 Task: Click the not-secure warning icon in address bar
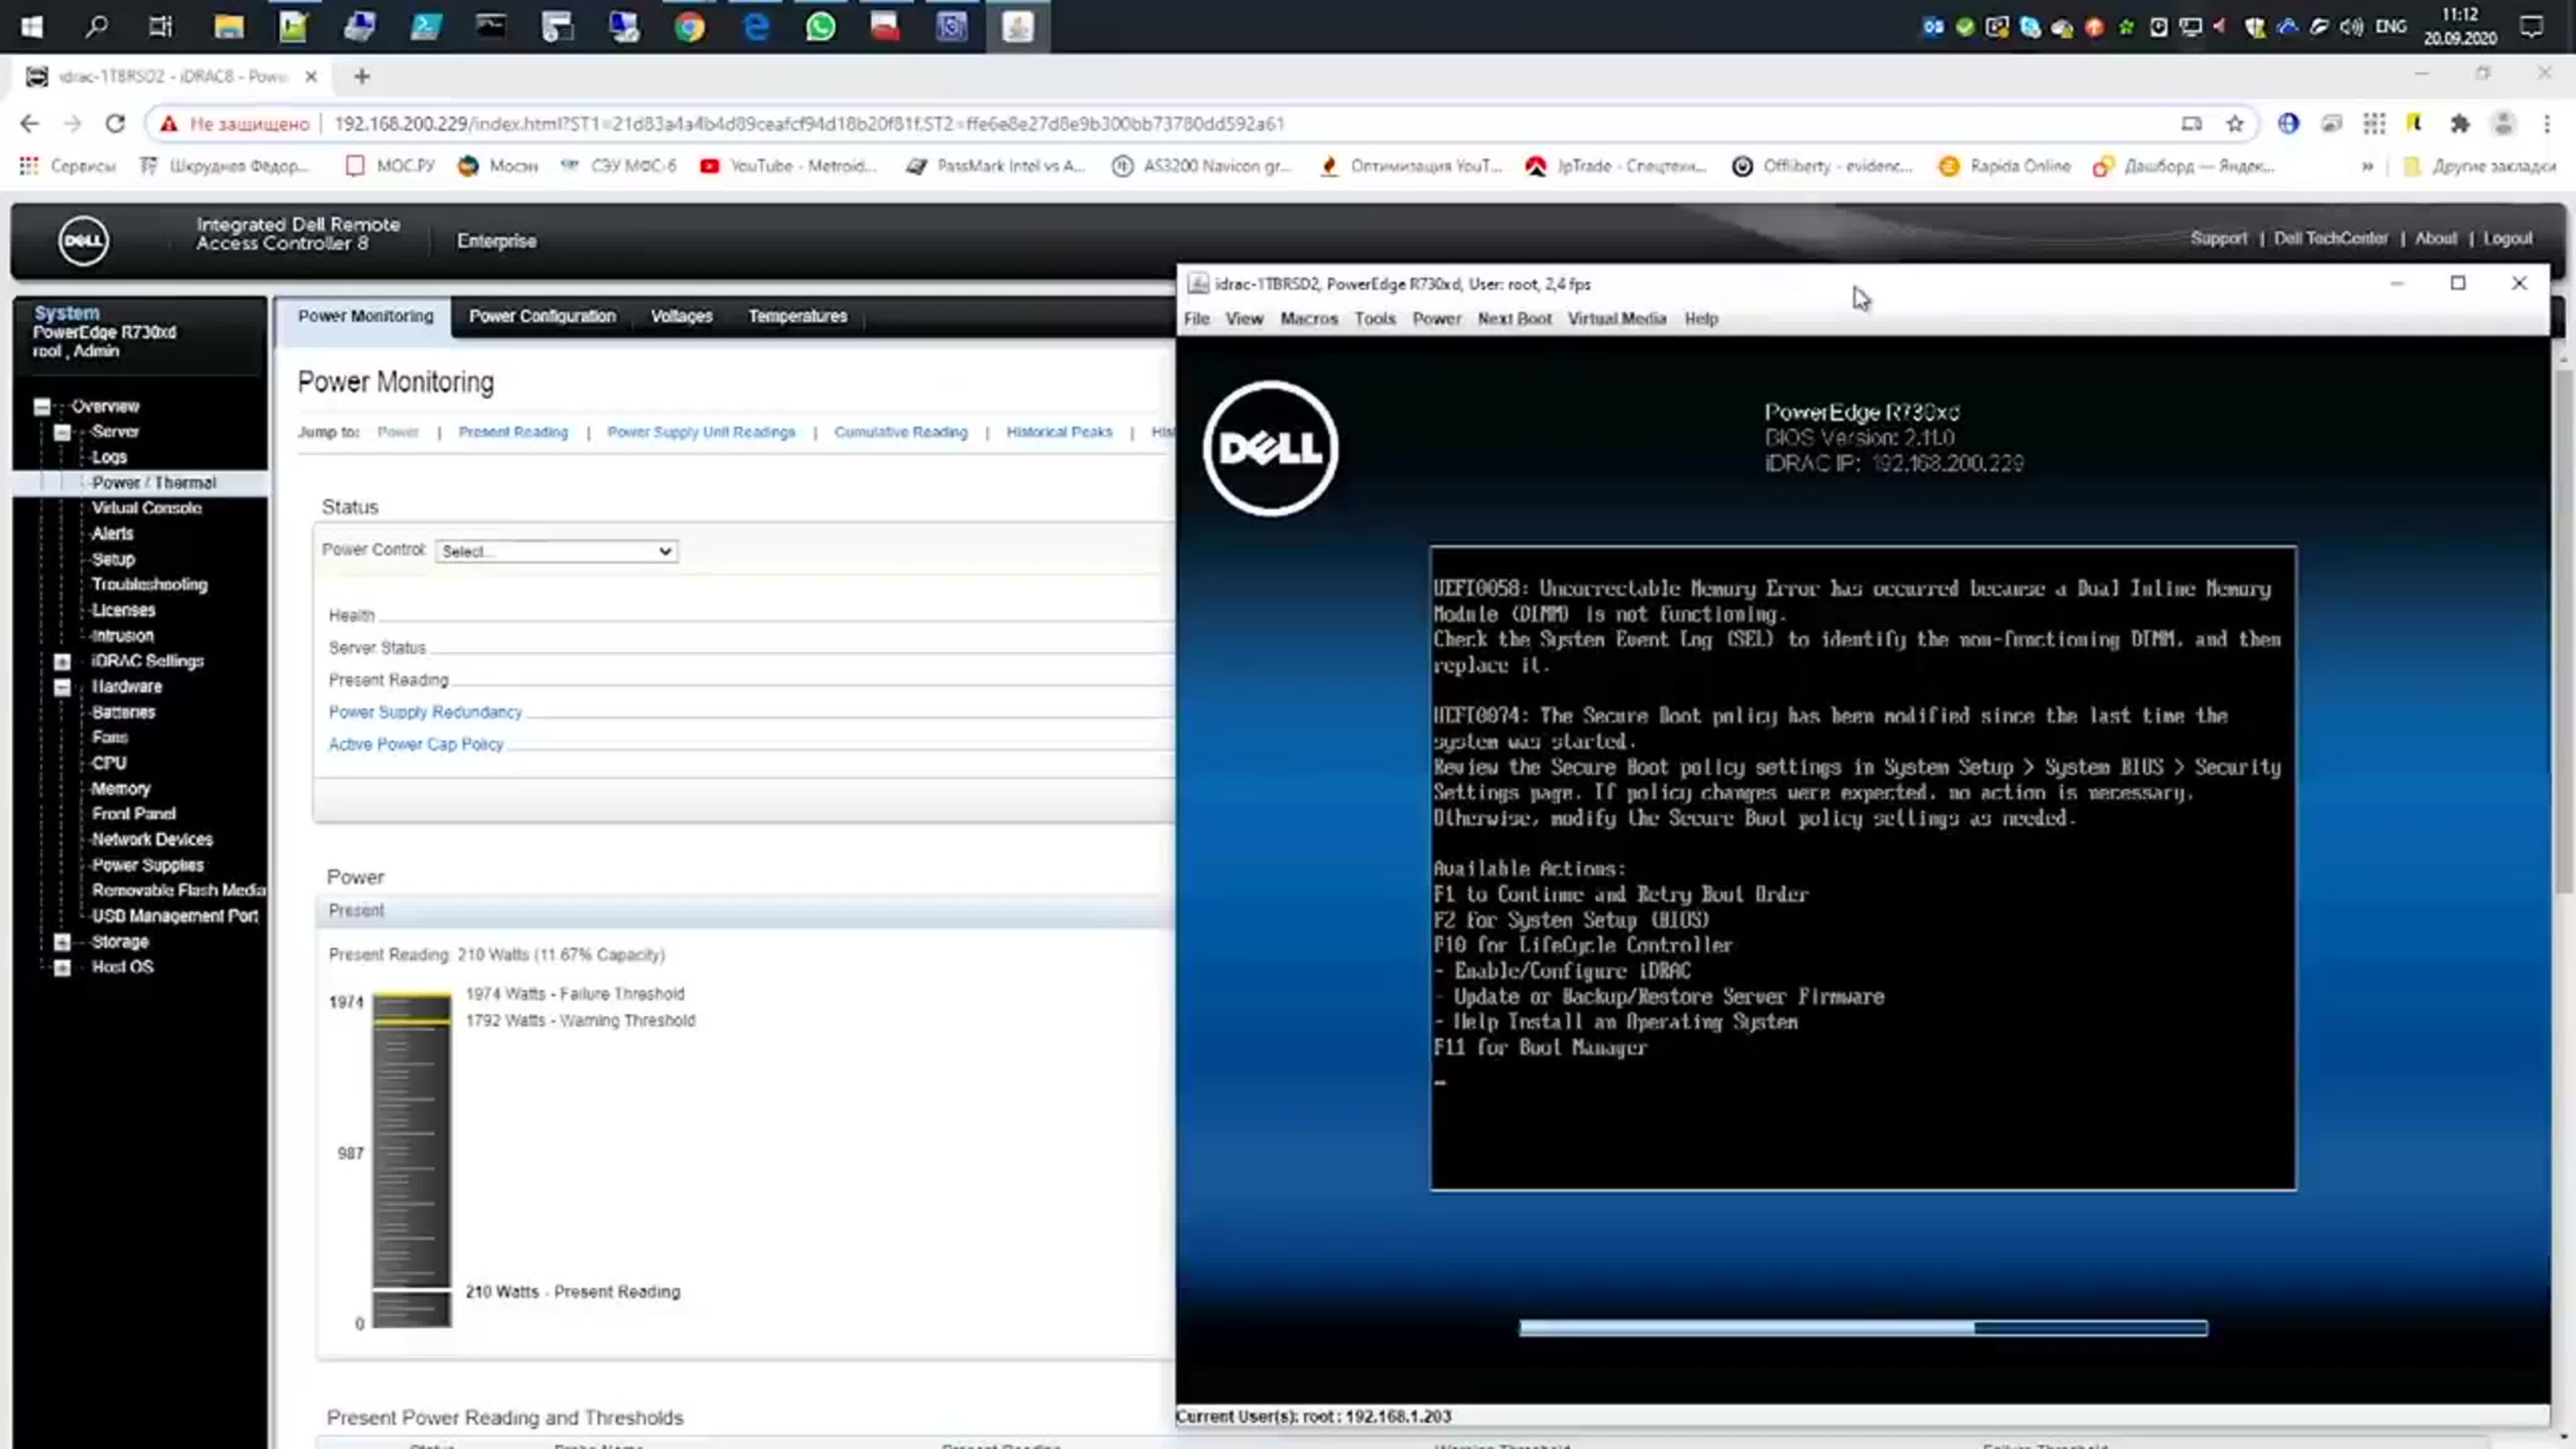169,124
